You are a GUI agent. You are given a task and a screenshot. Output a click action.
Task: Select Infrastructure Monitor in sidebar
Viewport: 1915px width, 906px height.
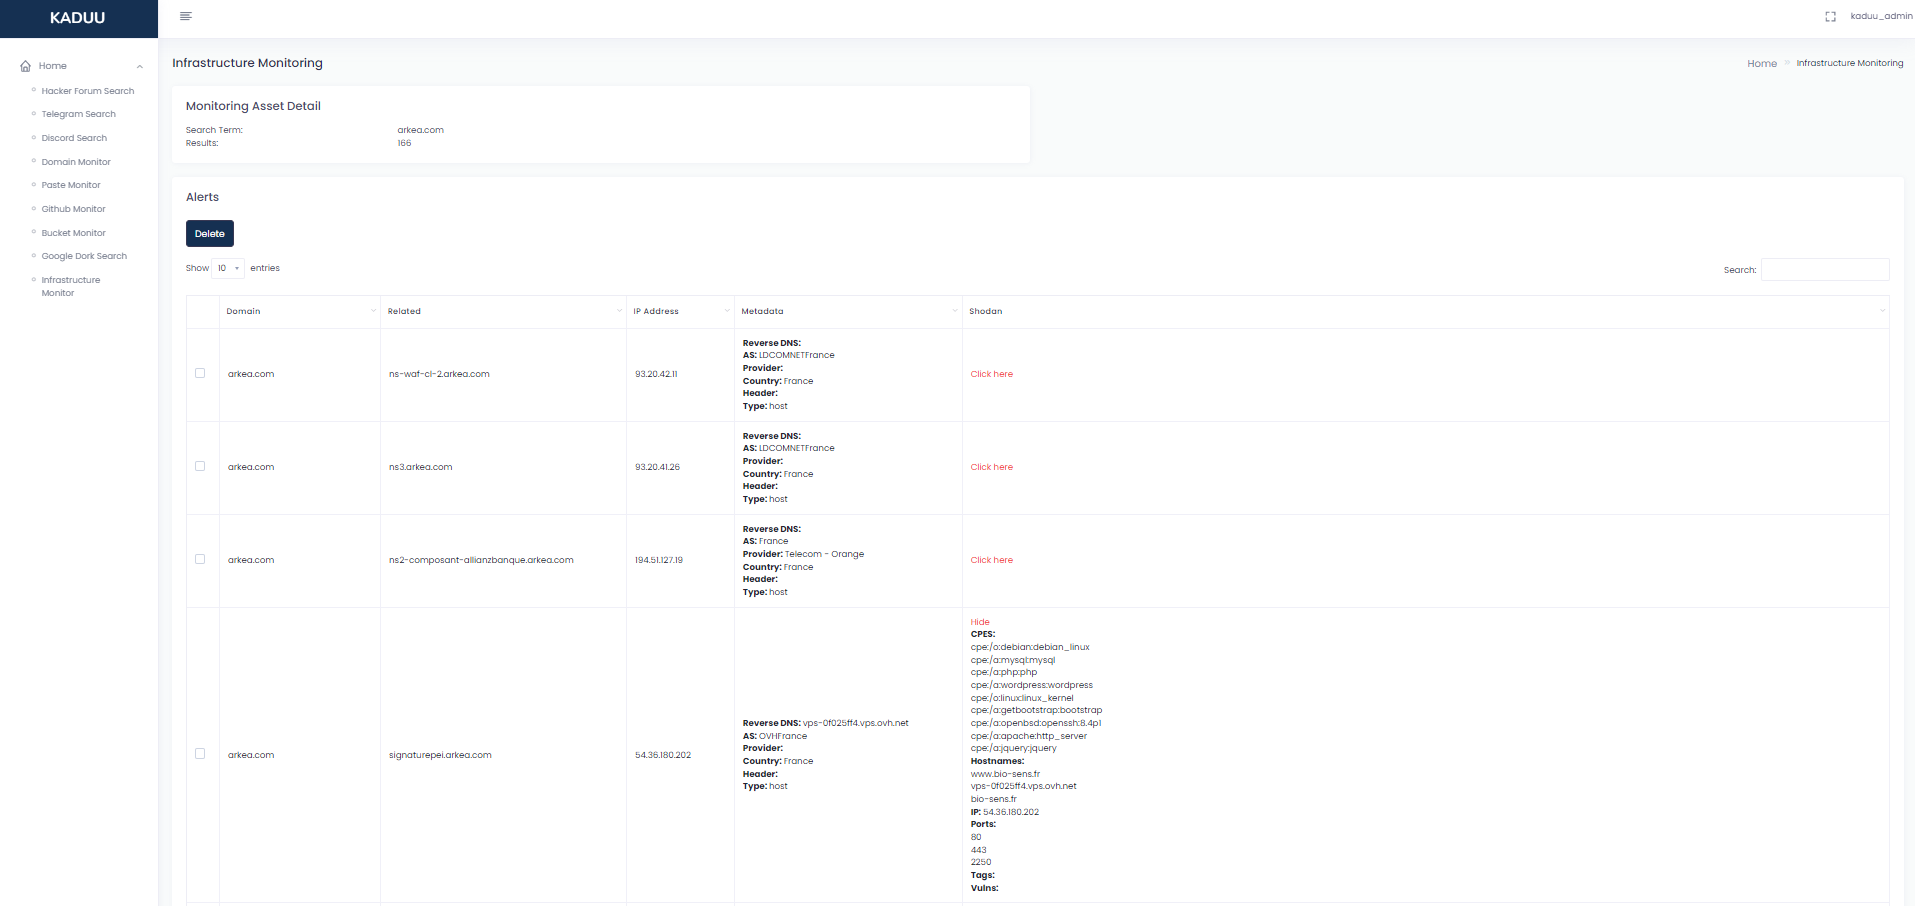[x=71, y=286]
